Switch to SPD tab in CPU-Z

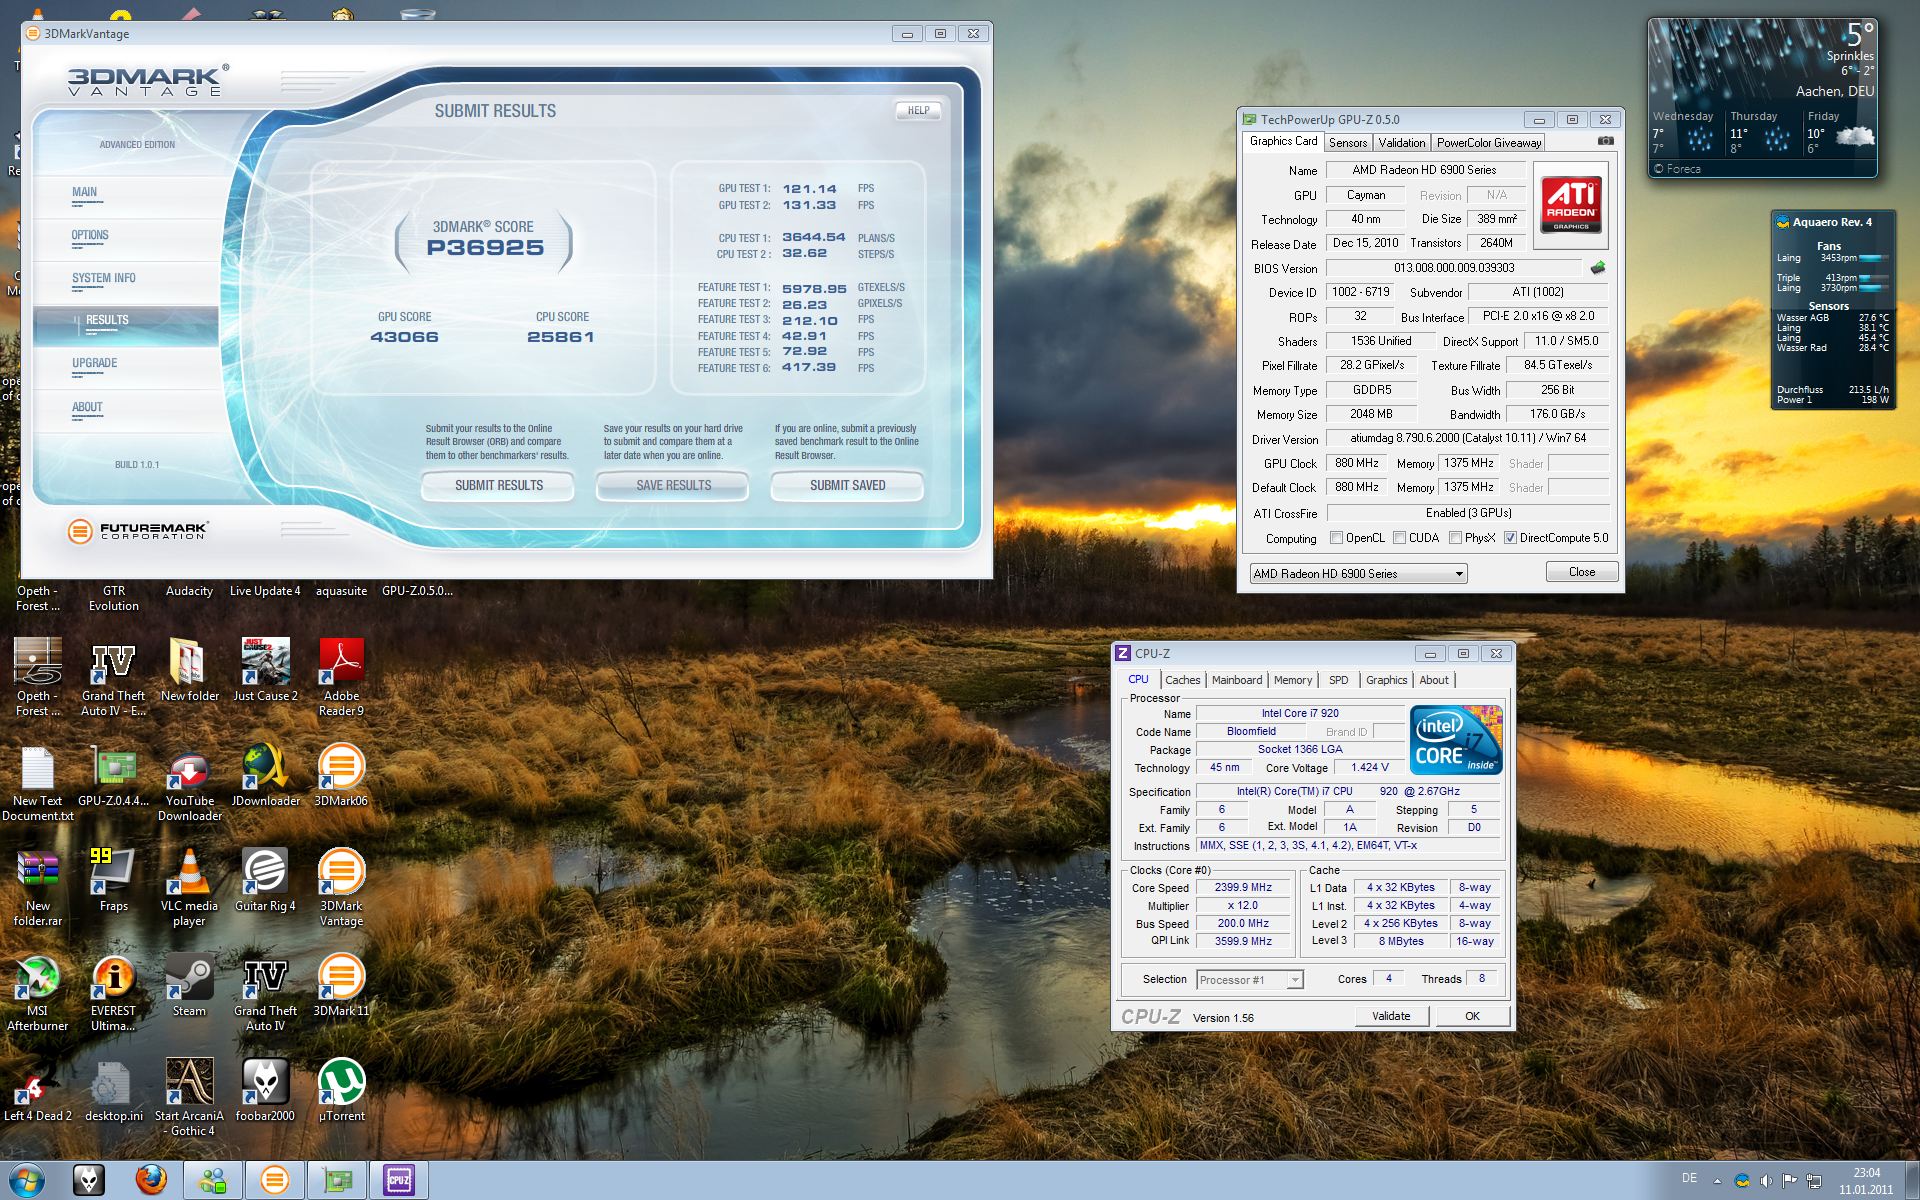[1339, 680]
